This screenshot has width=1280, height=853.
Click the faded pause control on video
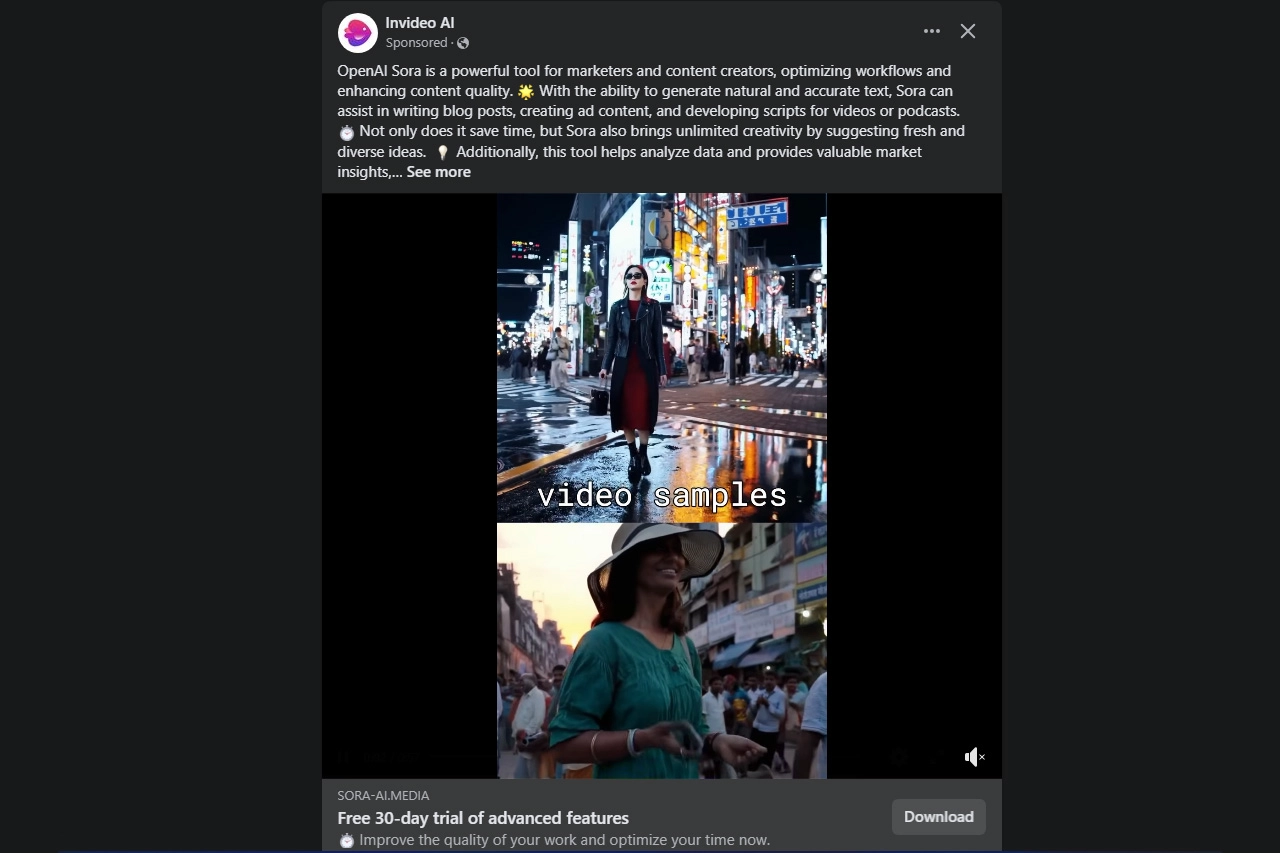[343, 758]
